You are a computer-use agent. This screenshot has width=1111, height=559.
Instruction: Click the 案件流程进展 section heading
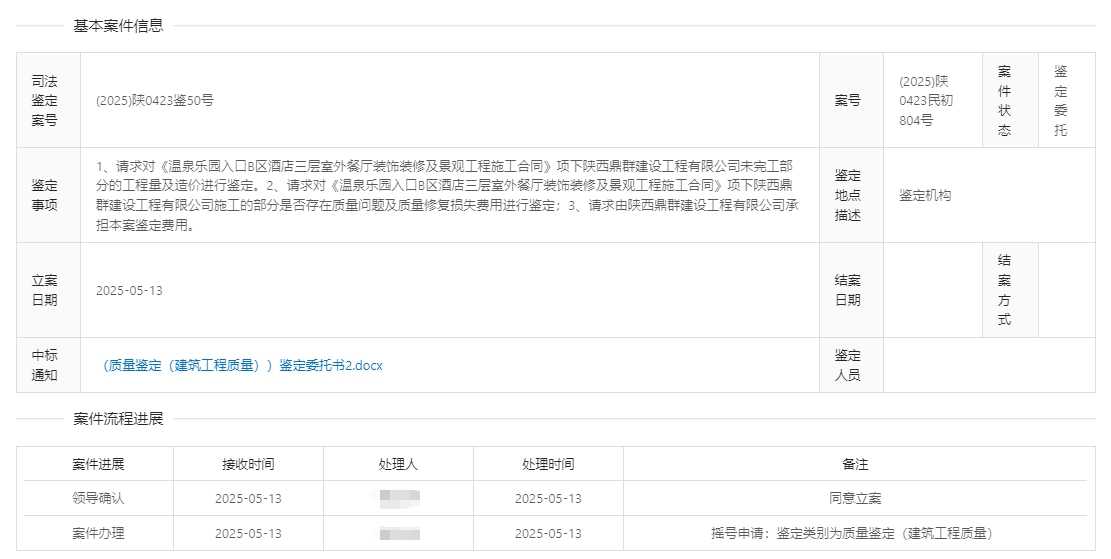pos(118,419)
